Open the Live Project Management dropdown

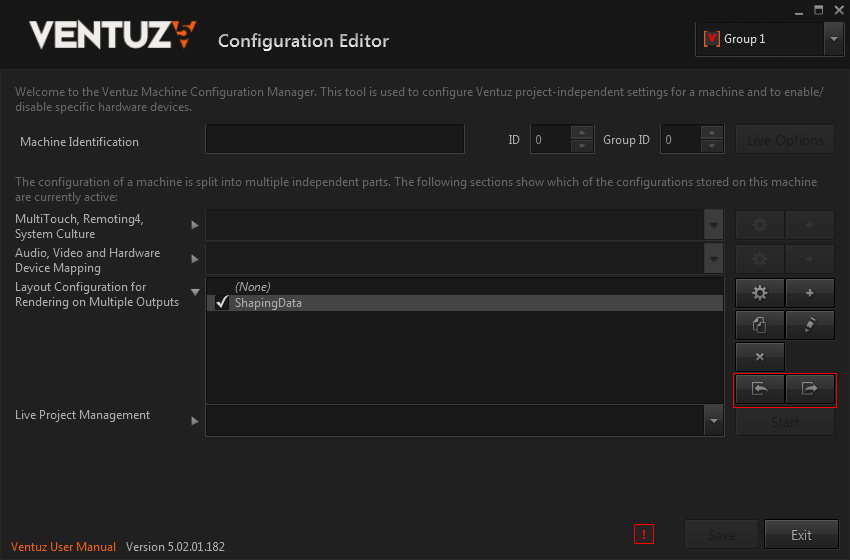[713, 421]
